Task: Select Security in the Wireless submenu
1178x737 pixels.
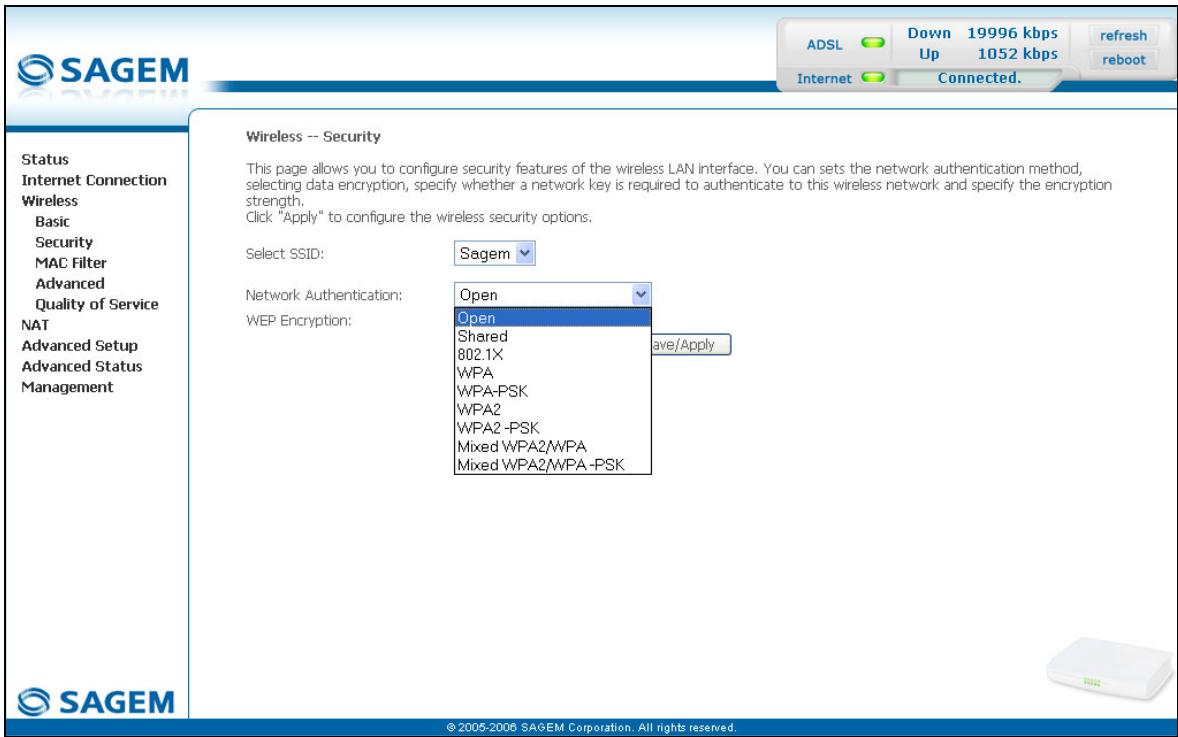Action: (x=64, y=242)
